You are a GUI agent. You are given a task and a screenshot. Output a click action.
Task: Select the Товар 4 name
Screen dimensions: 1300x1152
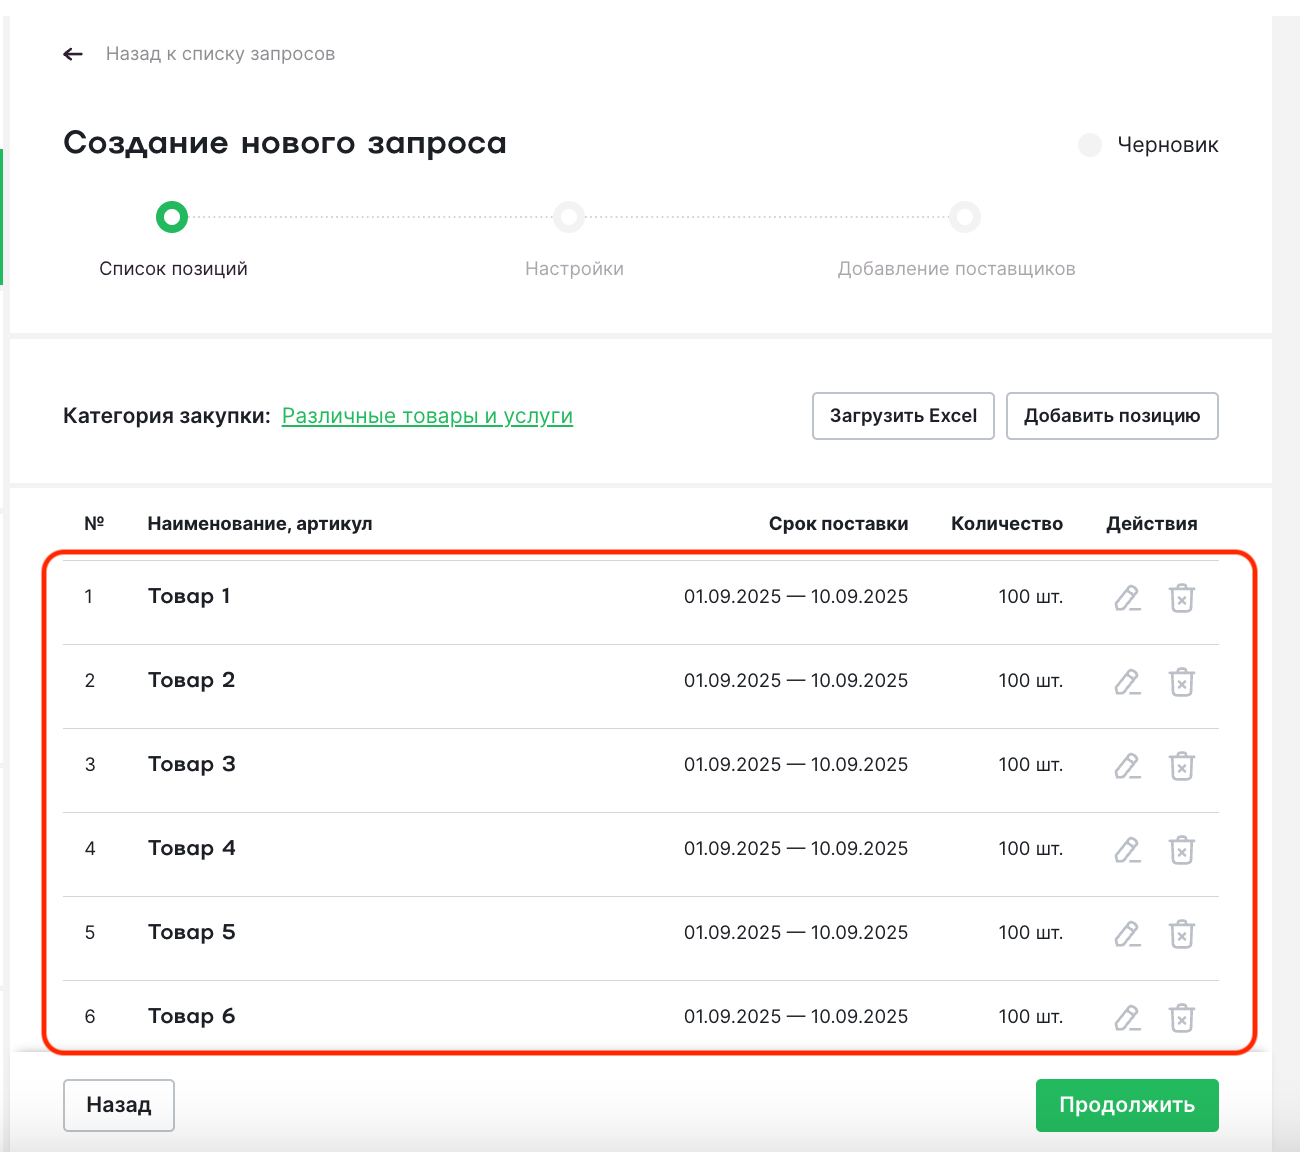pyautogui.click(x=191, y=848)
